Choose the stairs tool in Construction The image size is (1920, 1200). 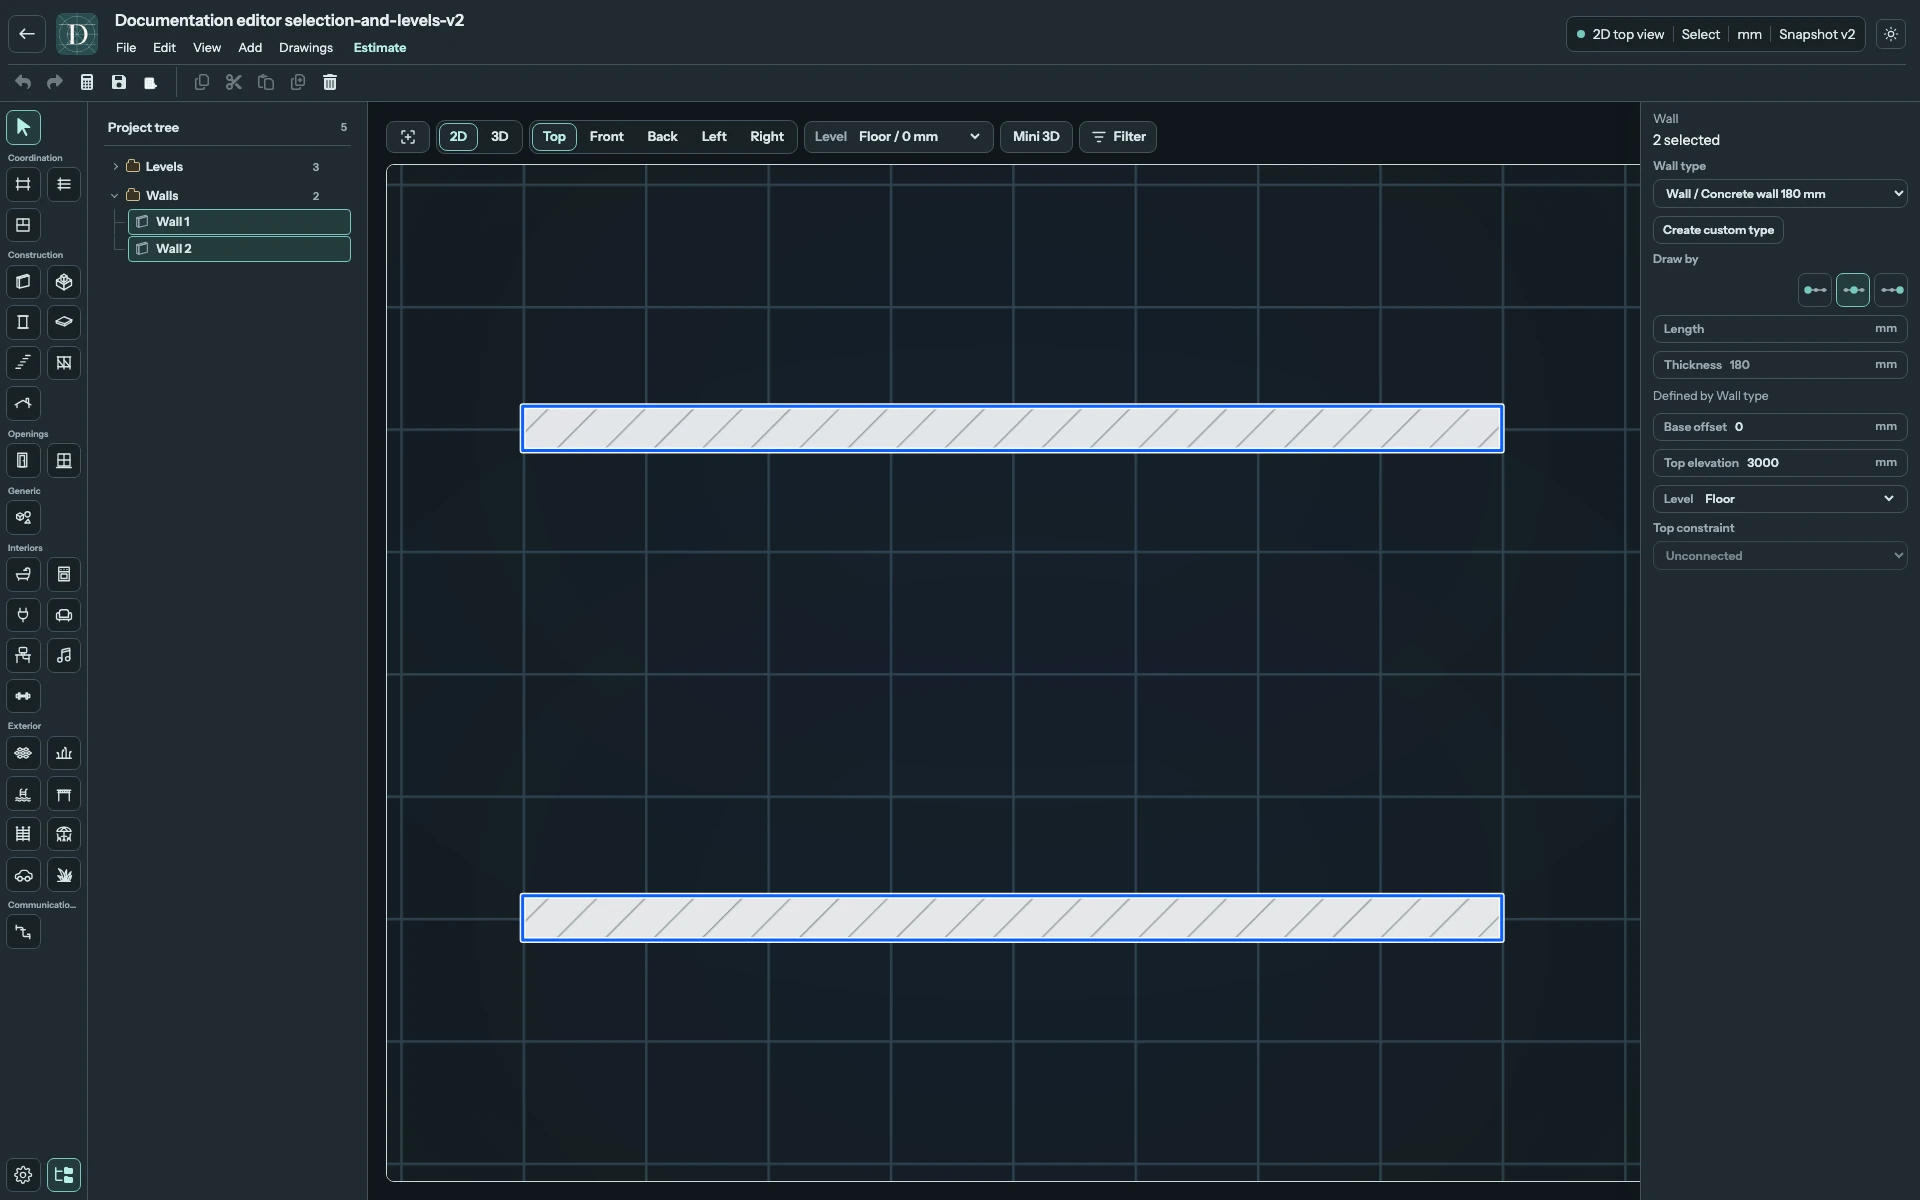click(23, 363)
